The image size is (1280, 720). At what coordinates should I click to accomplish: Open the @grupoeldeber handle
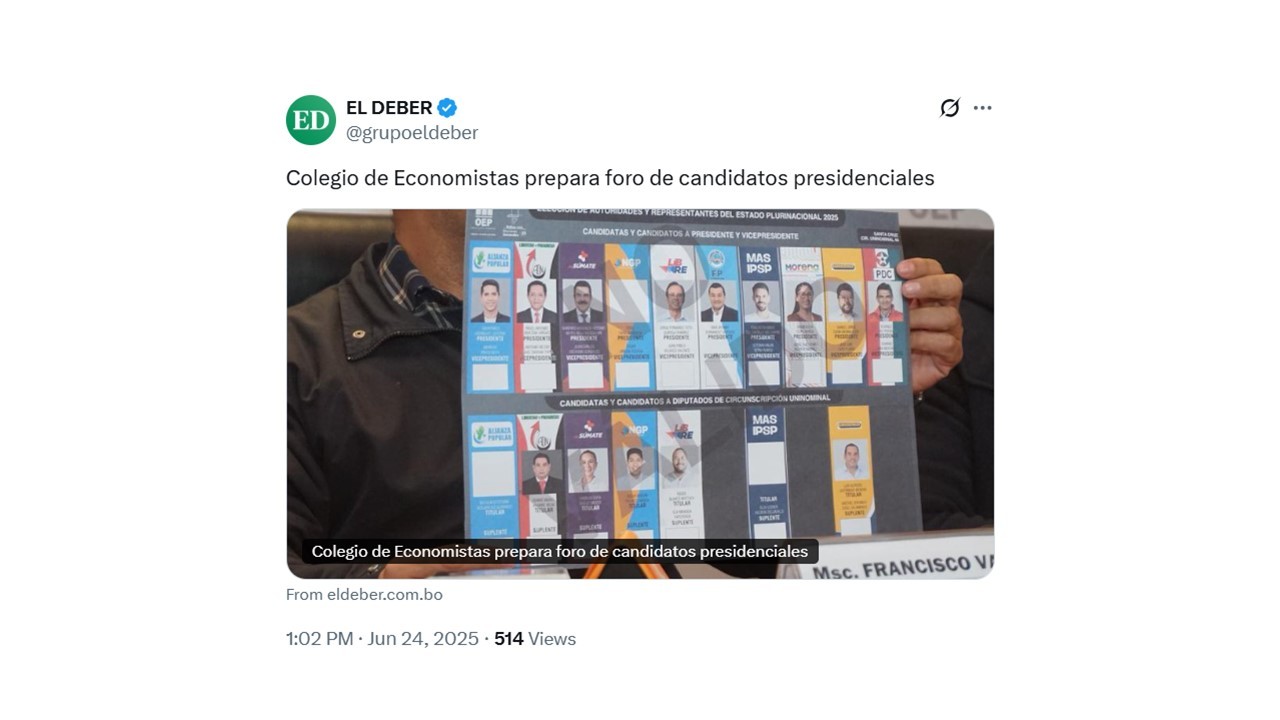[x=412, y=133]
